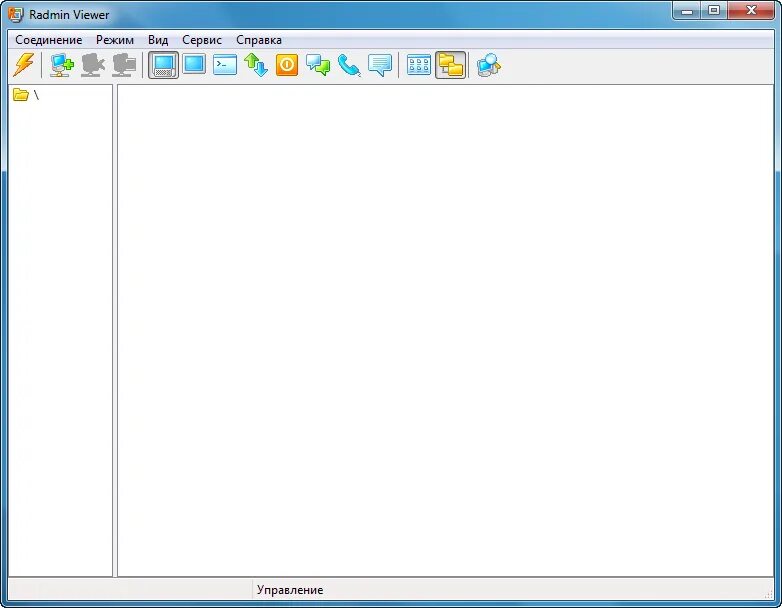Click the grayed delete connection icon
Image resolution: width=782 pixels, height=608 pixels.
point(93,65)
